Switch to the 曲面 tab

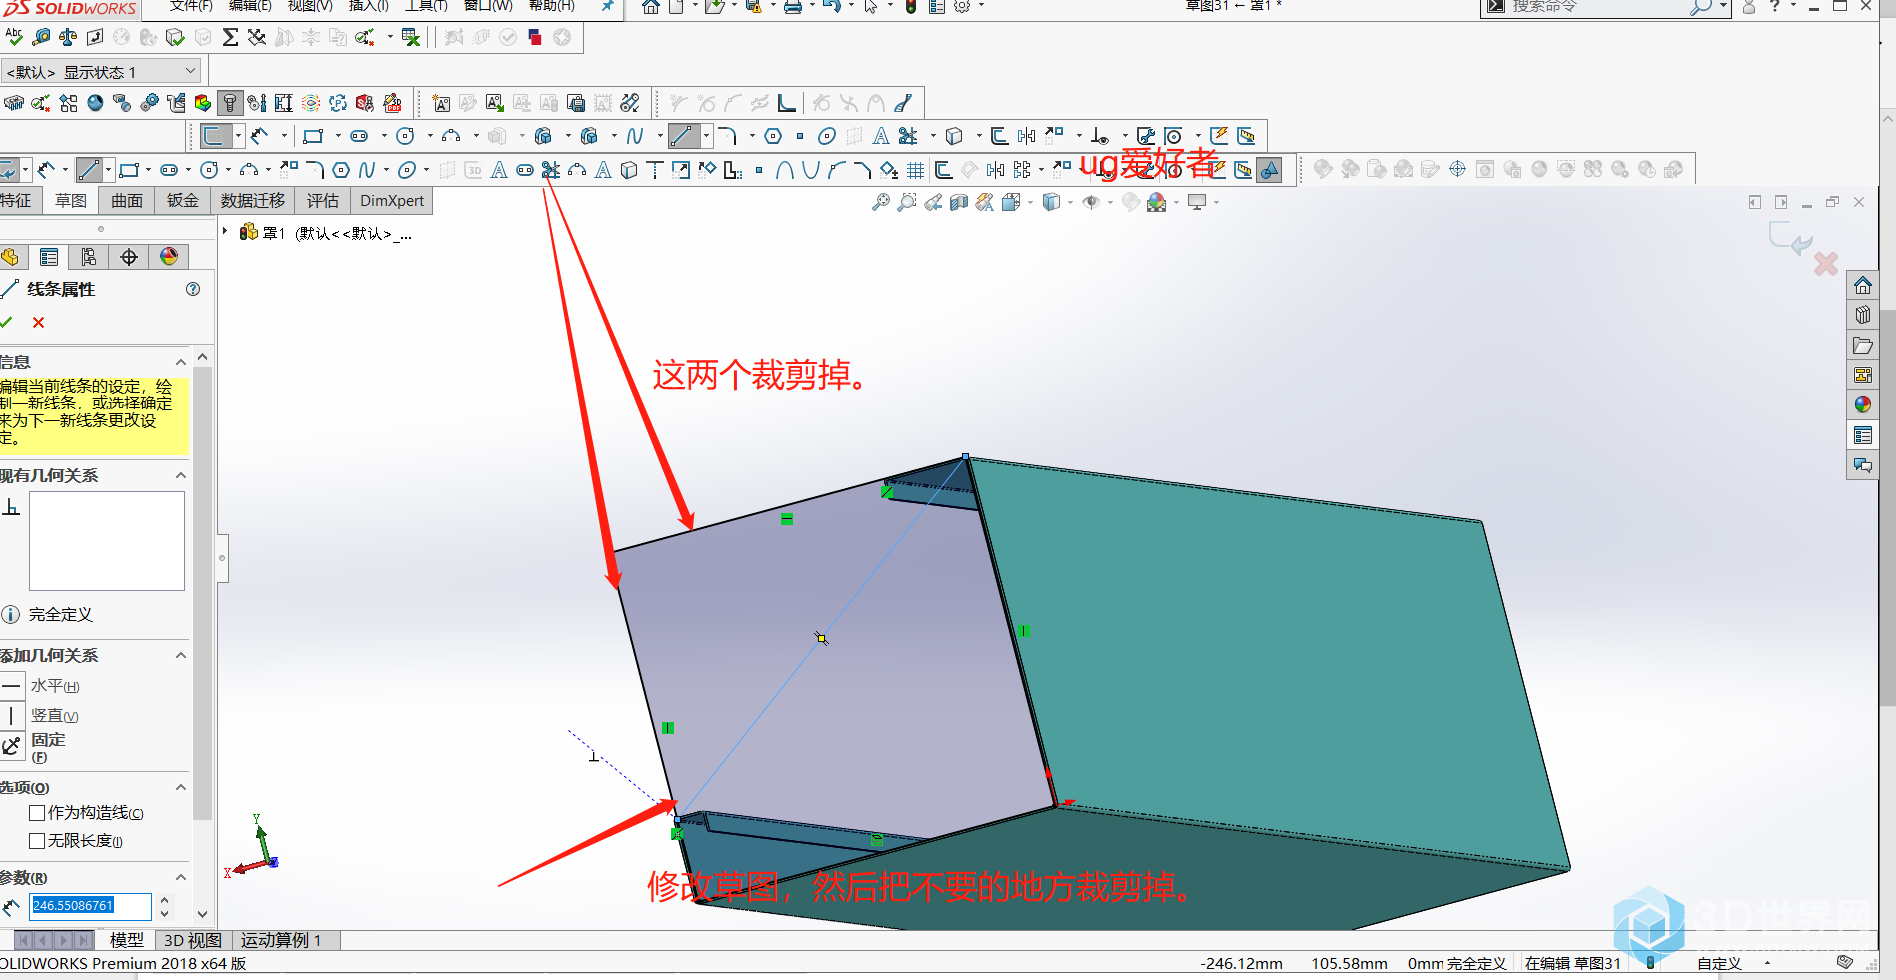pyautogui.click(x=127, y=201)
